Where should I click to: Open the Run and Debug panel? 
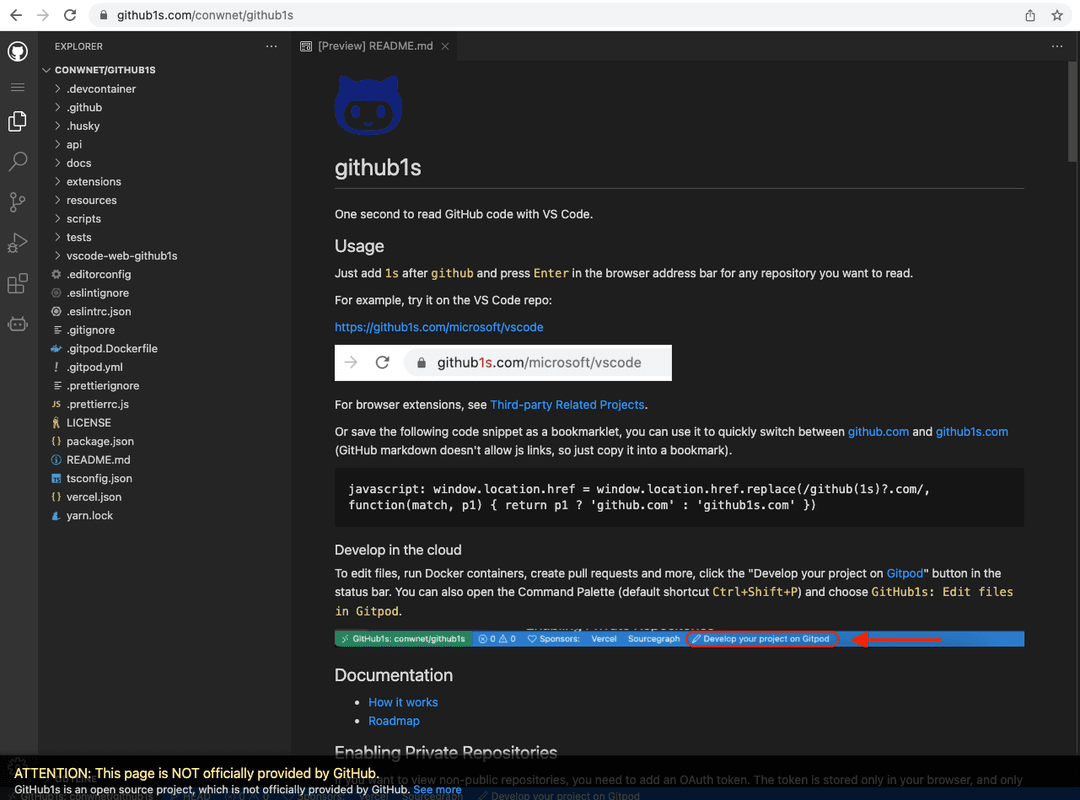[16, 243]
